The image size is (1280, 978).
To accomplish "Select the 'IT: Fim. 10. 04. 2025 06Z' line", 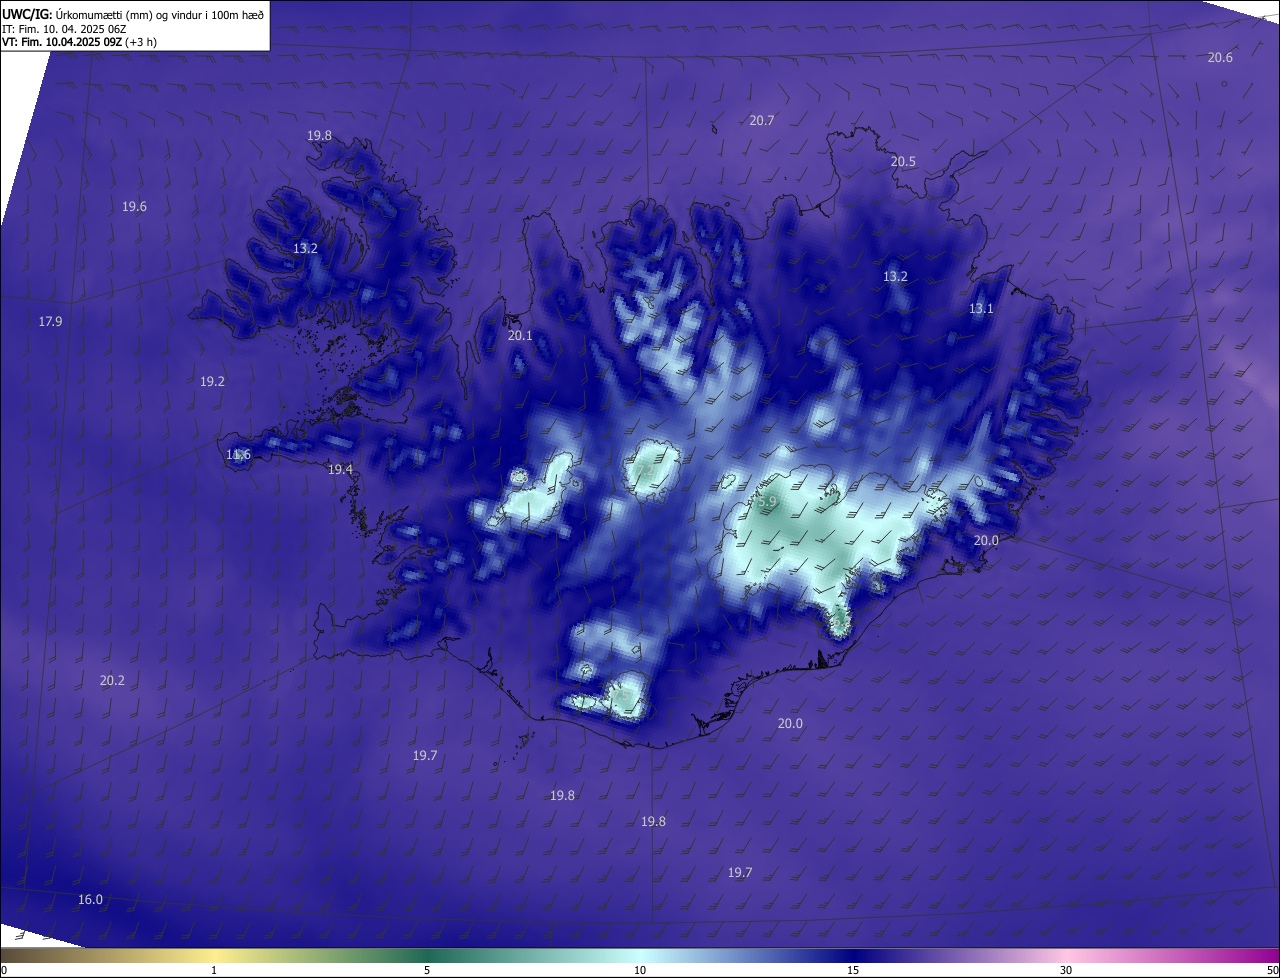I will 66,29.
